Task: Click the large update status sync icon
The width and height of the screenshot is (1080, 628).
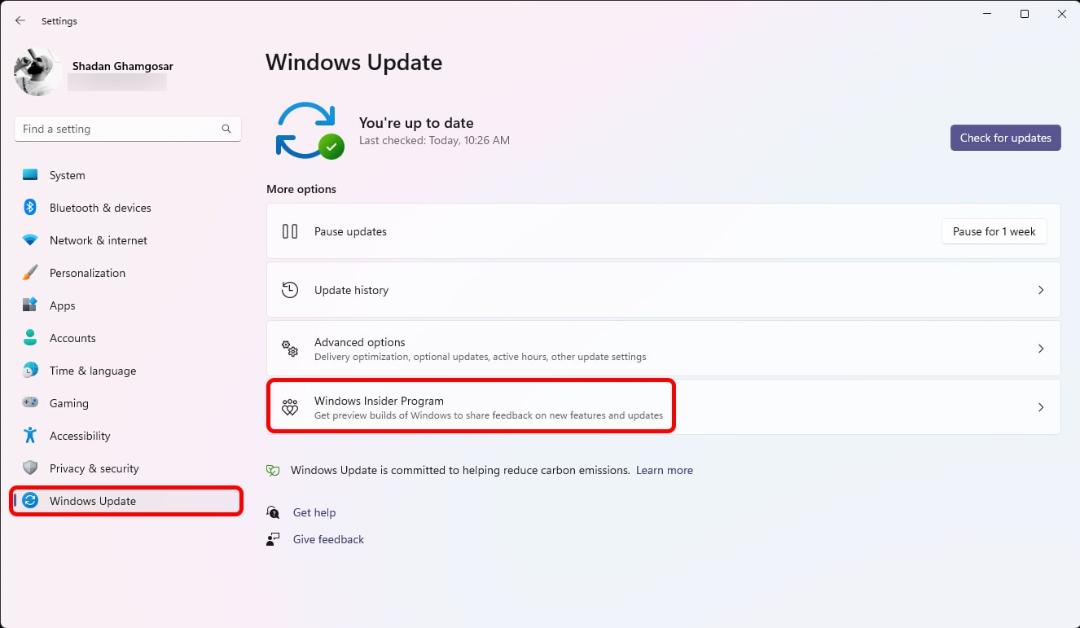Action: (309, 131)
